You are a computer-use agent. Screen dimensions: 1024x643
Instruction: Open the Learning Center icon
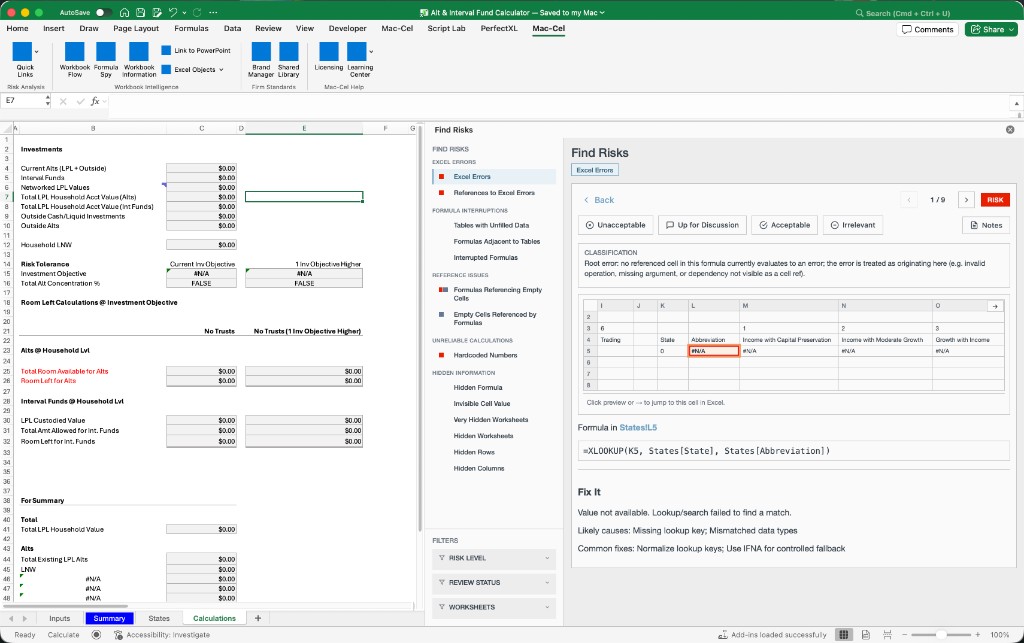[357, 52]
